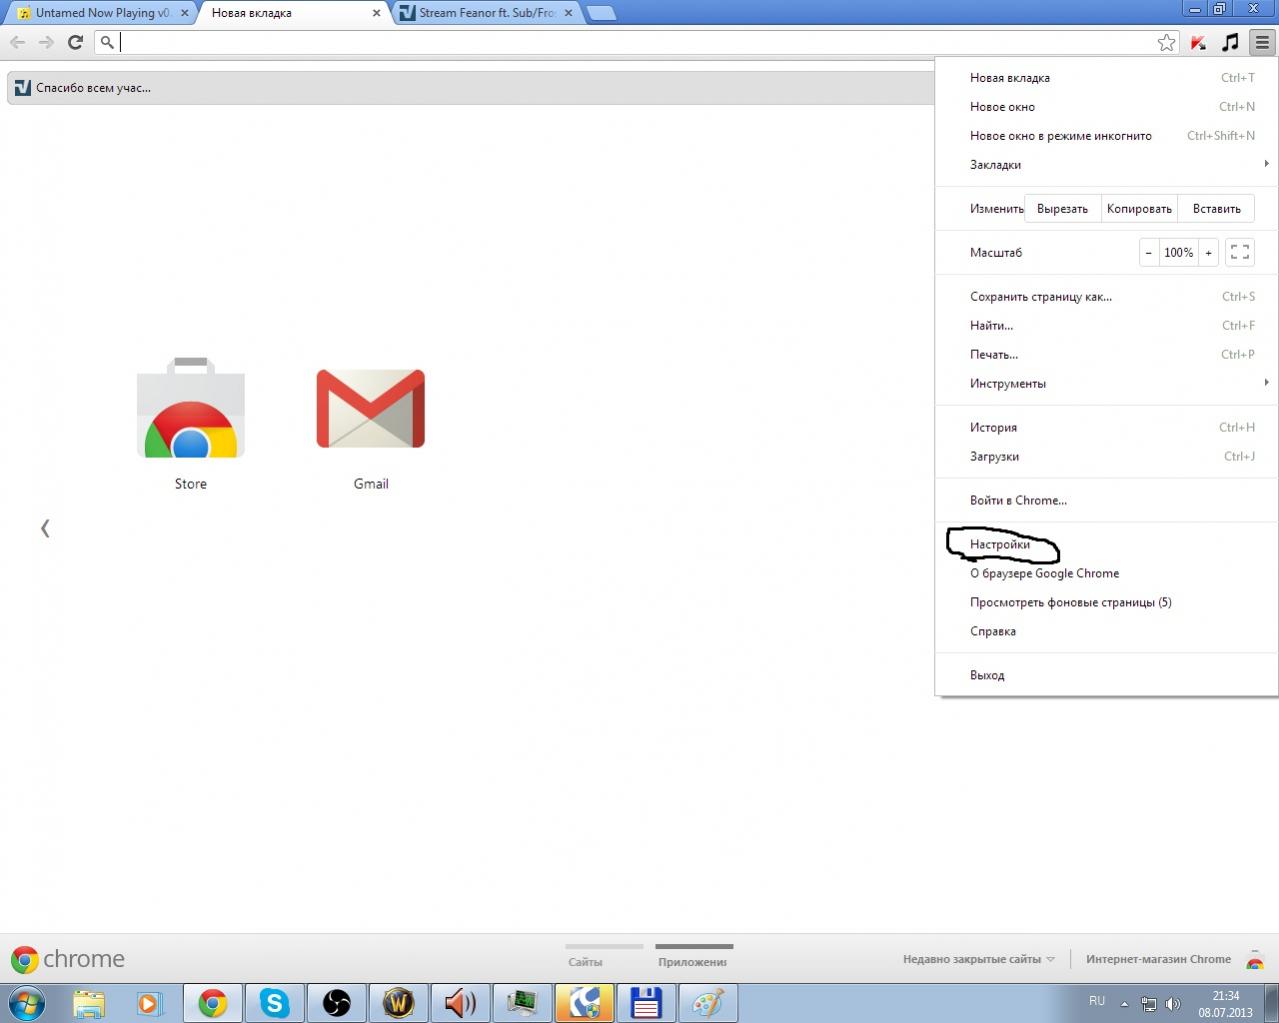Click the Kaspersky extension icon
Image resolution: width=1279 pixels, height=1023 pixels.
1198,42
